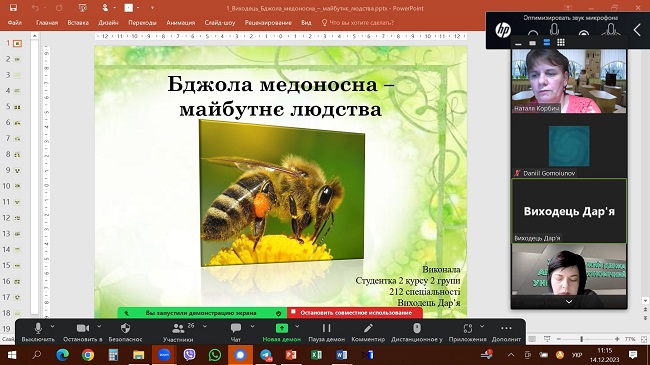Click the zoom-out minus on status bar

558,339
